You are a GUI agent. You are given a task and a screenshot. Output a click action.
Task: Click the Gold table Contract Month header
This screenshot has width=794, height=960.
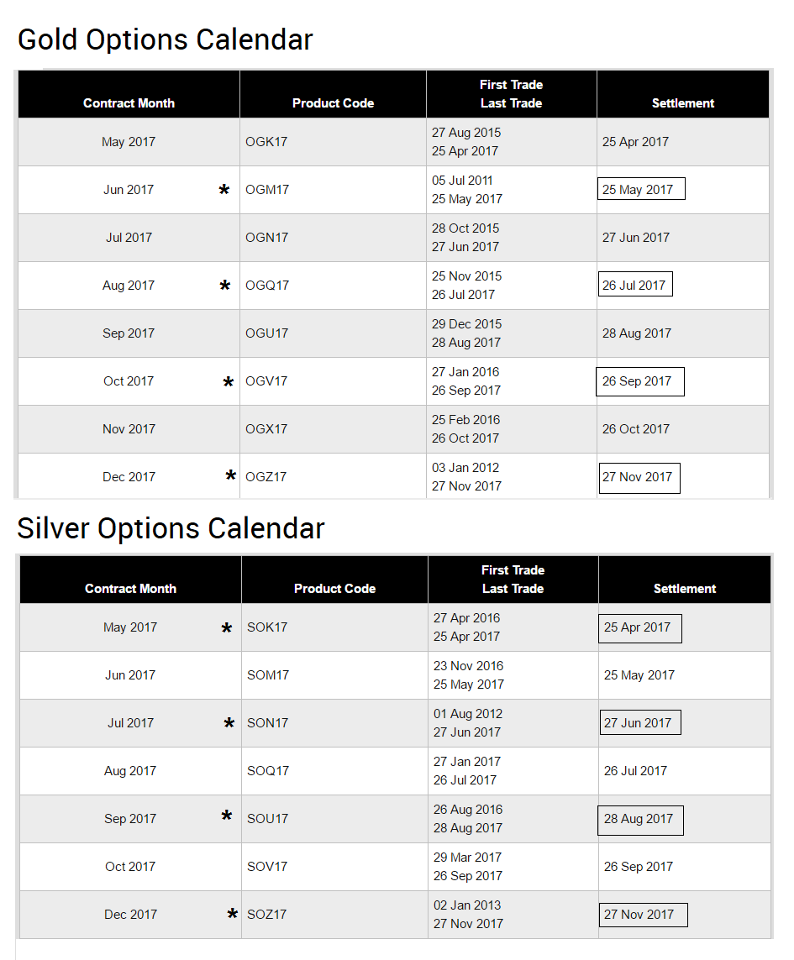tap(129, 103)
